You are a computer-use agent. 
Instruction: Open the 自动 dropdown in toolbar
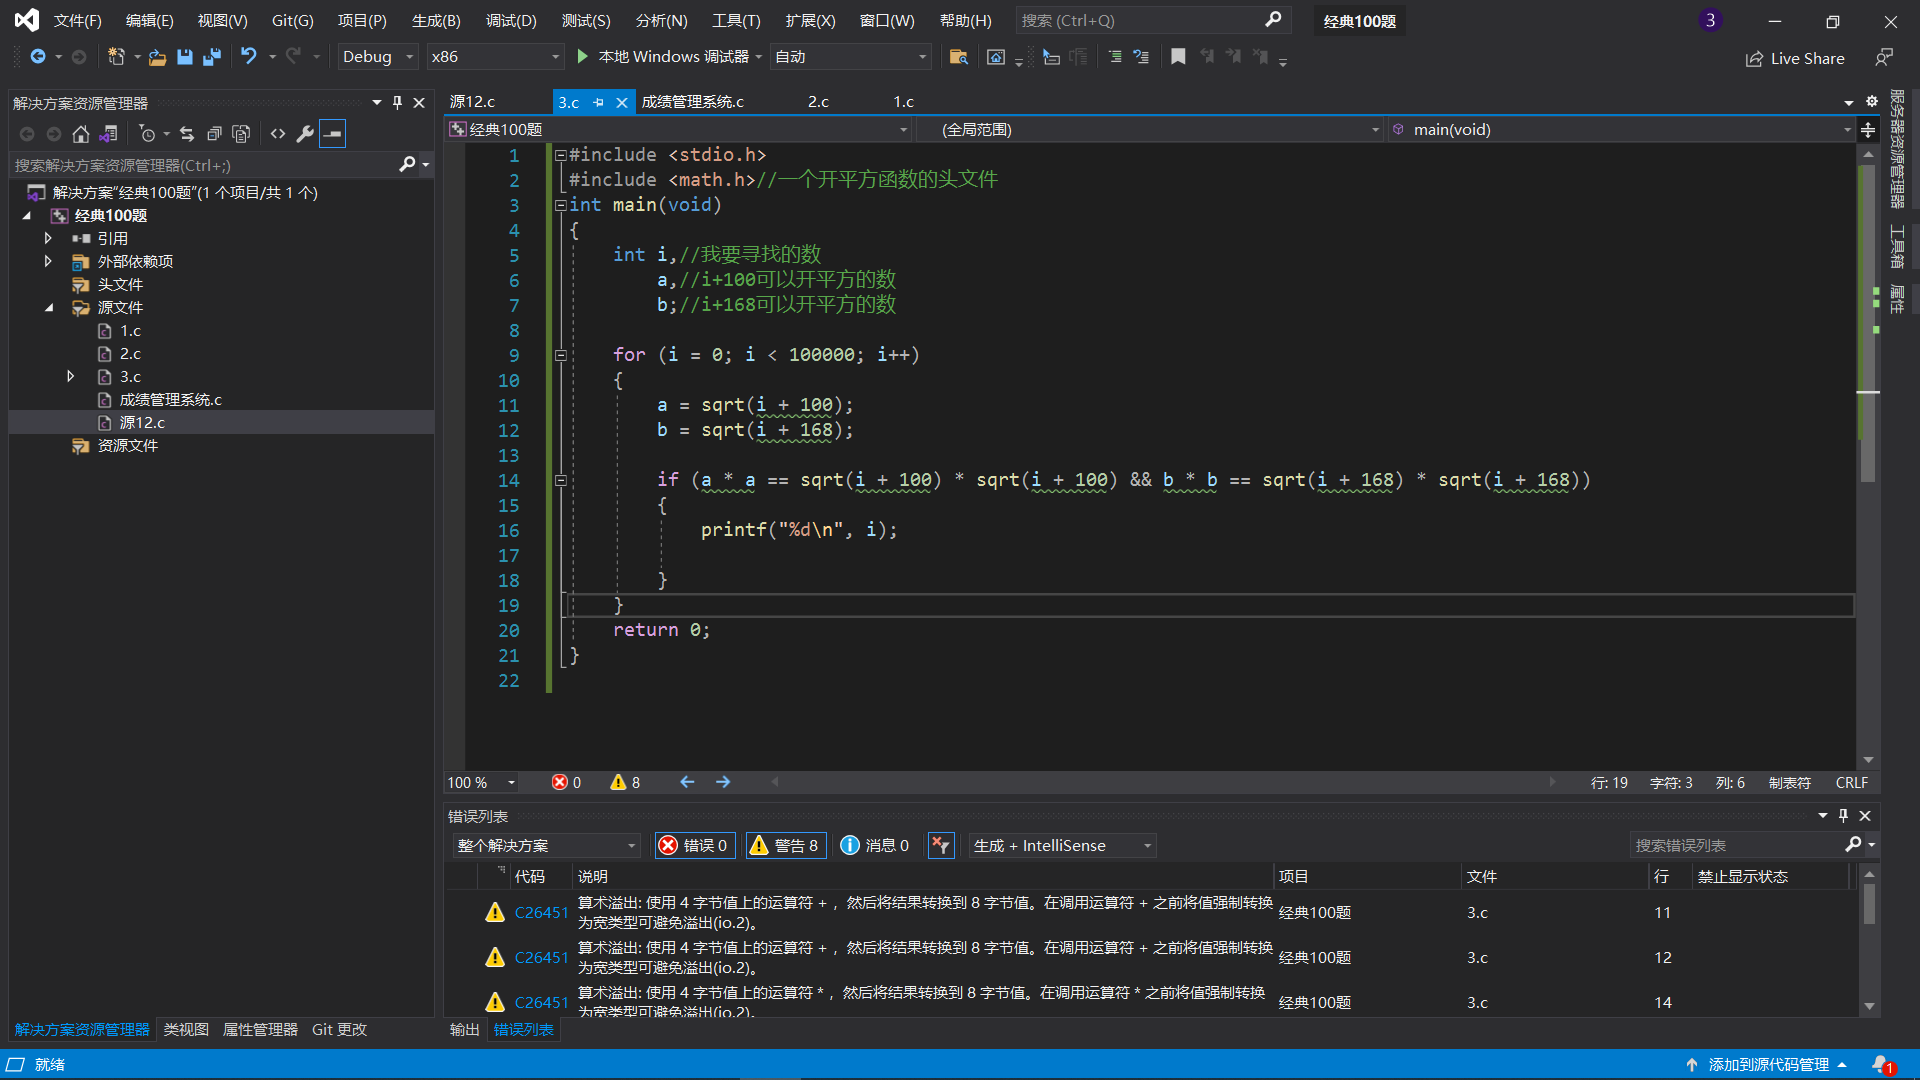(x=851, y=57)
